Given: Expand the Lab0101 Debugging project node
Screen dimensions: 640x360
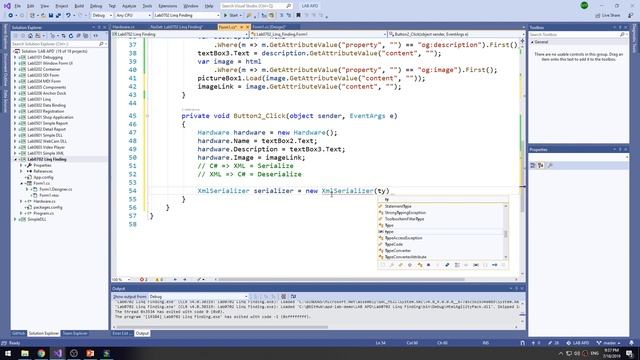Looking at the screenshot, I should (x=16, y=57).
